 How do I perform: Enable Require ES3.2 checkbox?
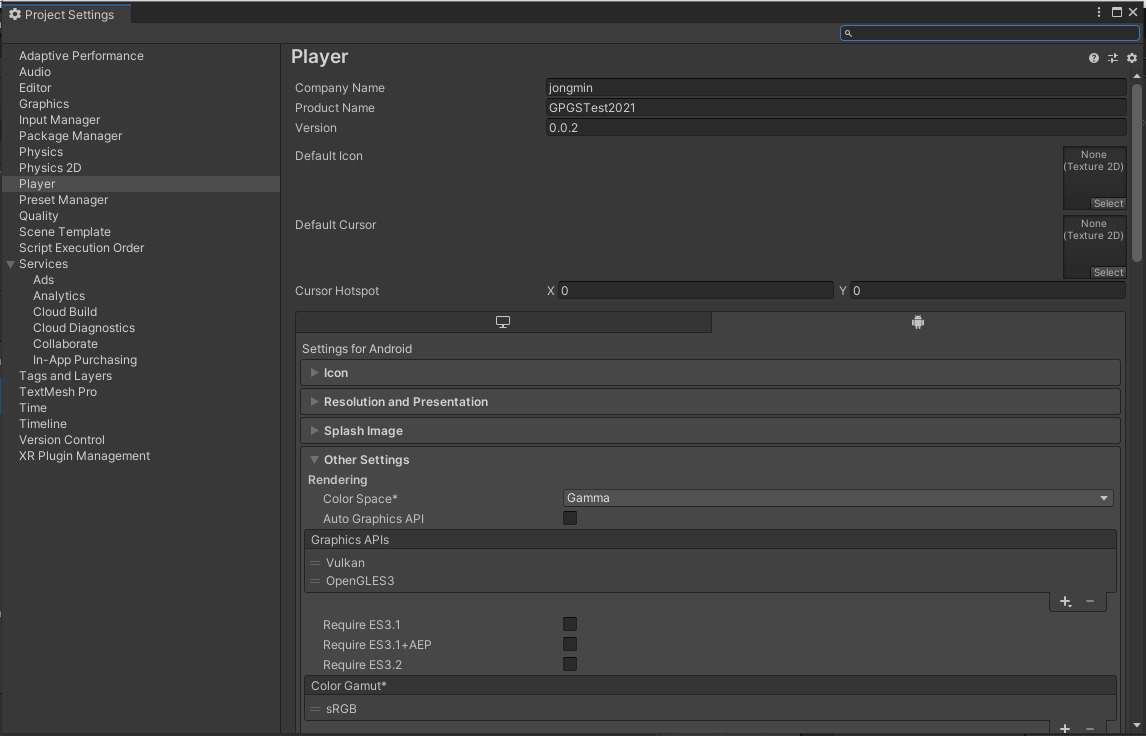[570, 664]
